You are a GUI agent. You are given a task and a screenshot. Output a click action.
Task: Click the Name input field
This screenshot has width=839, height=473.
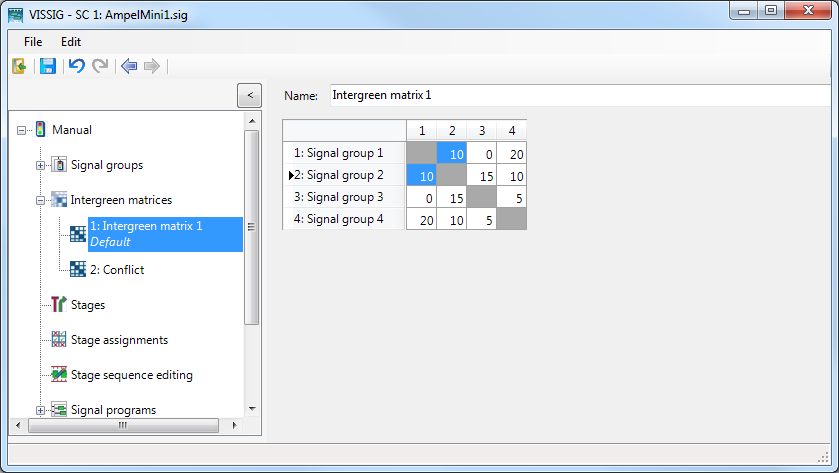point(580,95)
